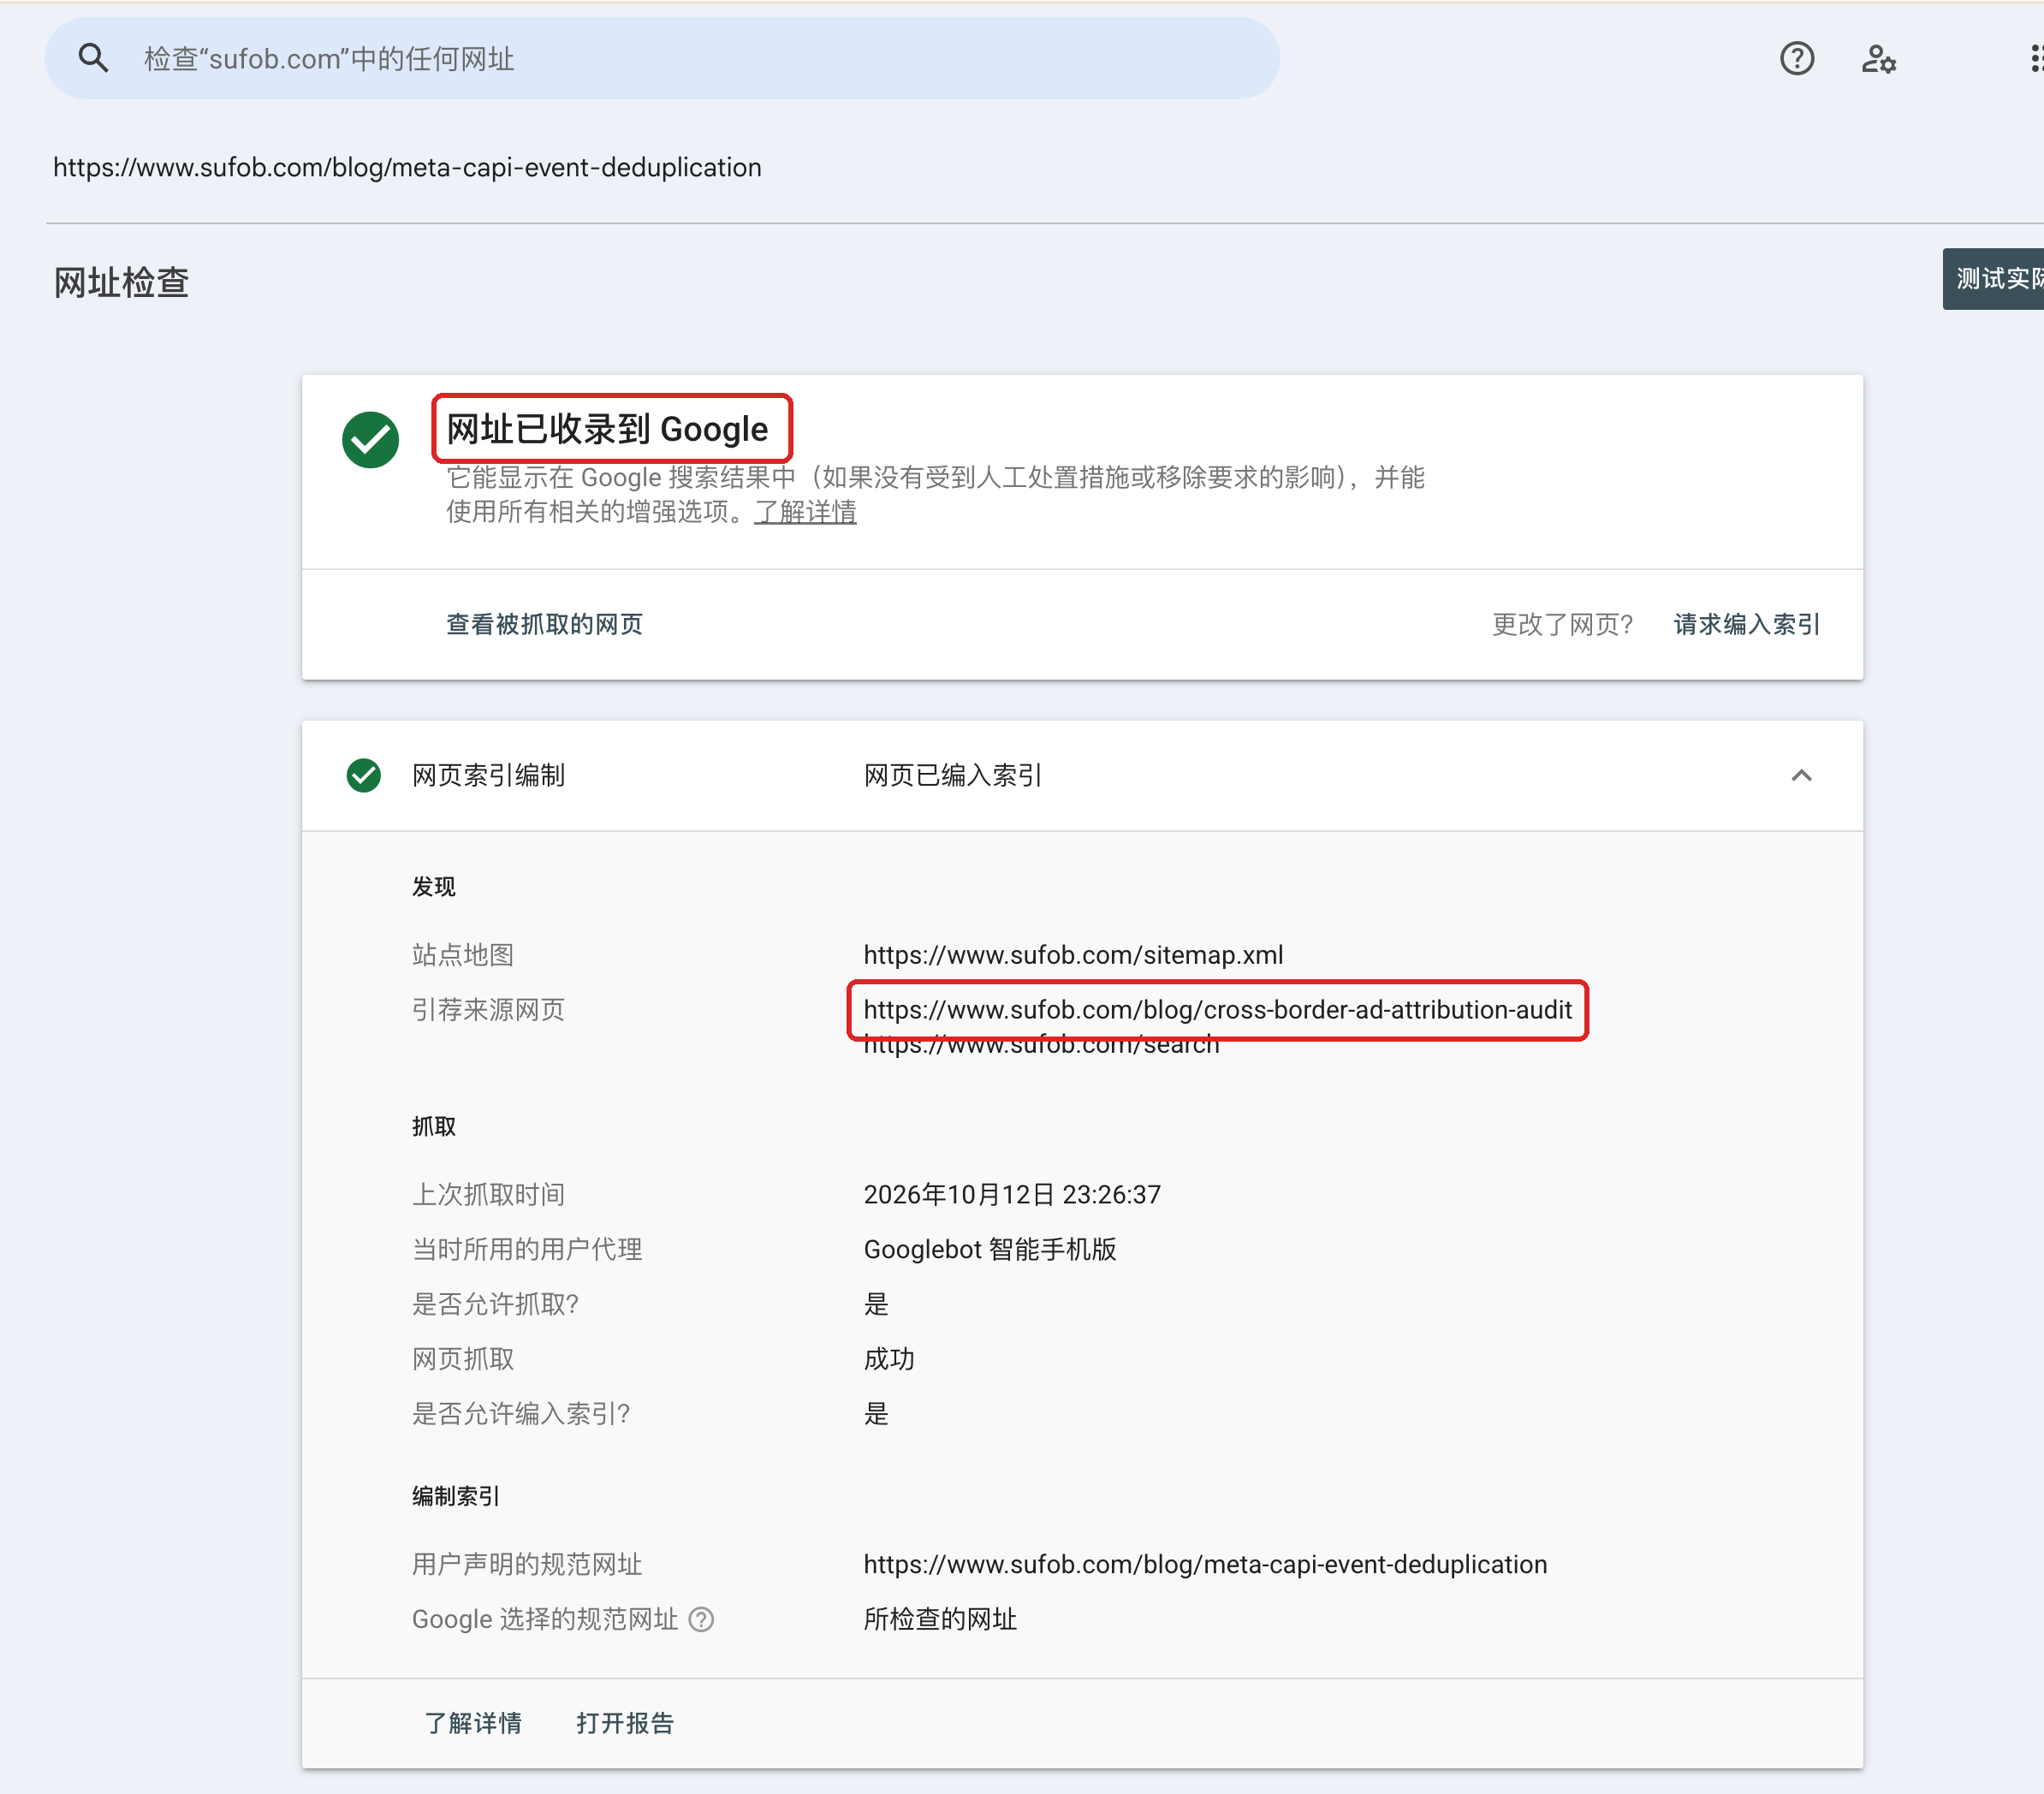Click the 是否允许抓取？ label
This screenshot has height=1794, width=2044.
pyautogui.click(x=495, y=1304)
